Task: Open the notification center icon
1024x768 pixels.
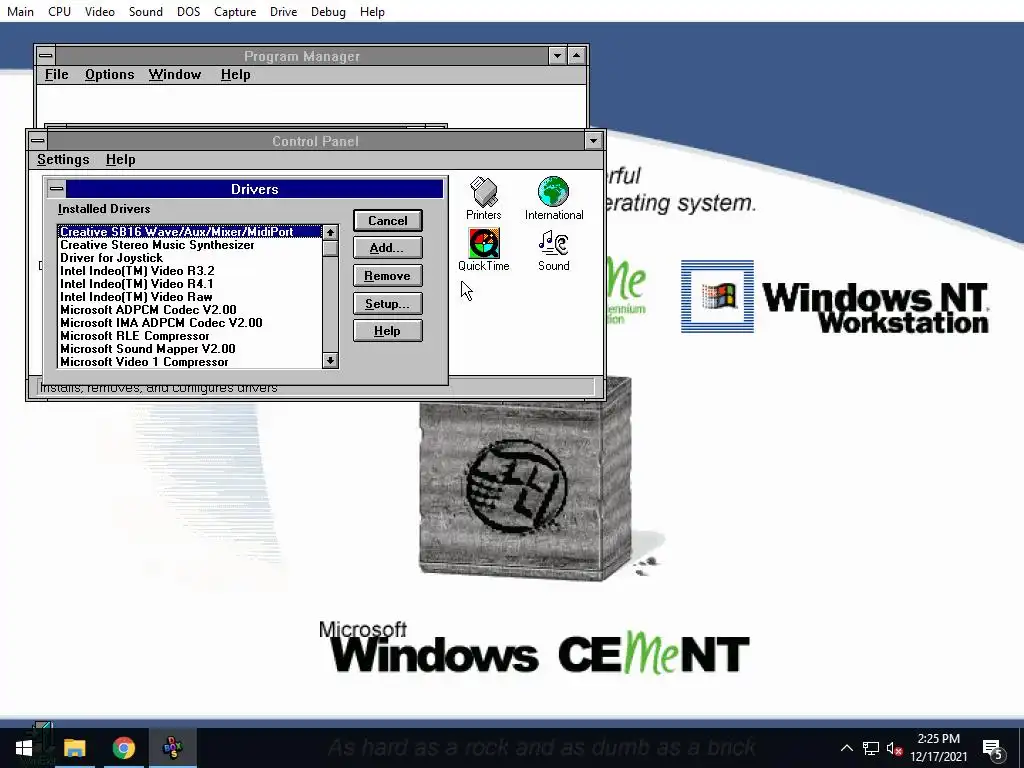Action: point(992,749)
